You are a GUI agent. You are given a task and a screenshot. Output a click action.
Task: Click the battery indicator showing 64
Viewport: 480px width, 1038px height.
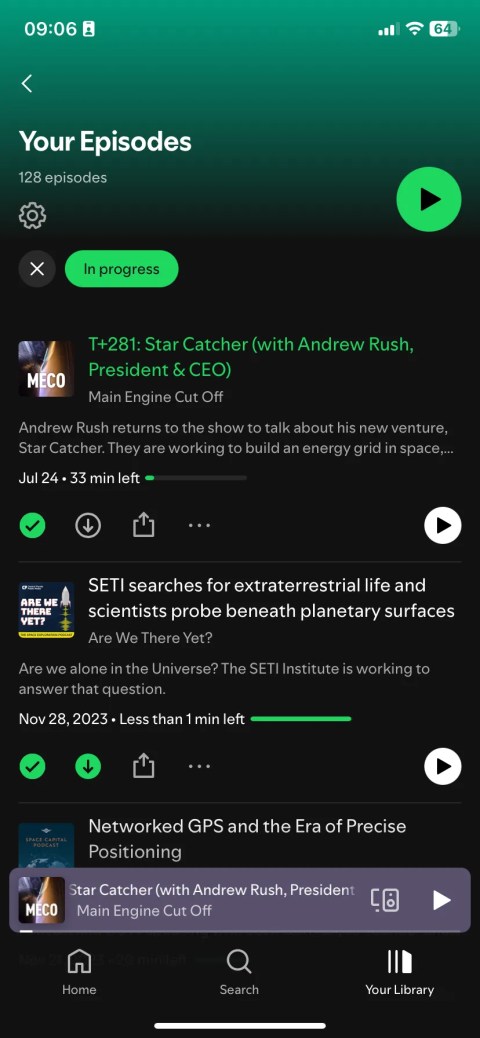tap(443, 29)
